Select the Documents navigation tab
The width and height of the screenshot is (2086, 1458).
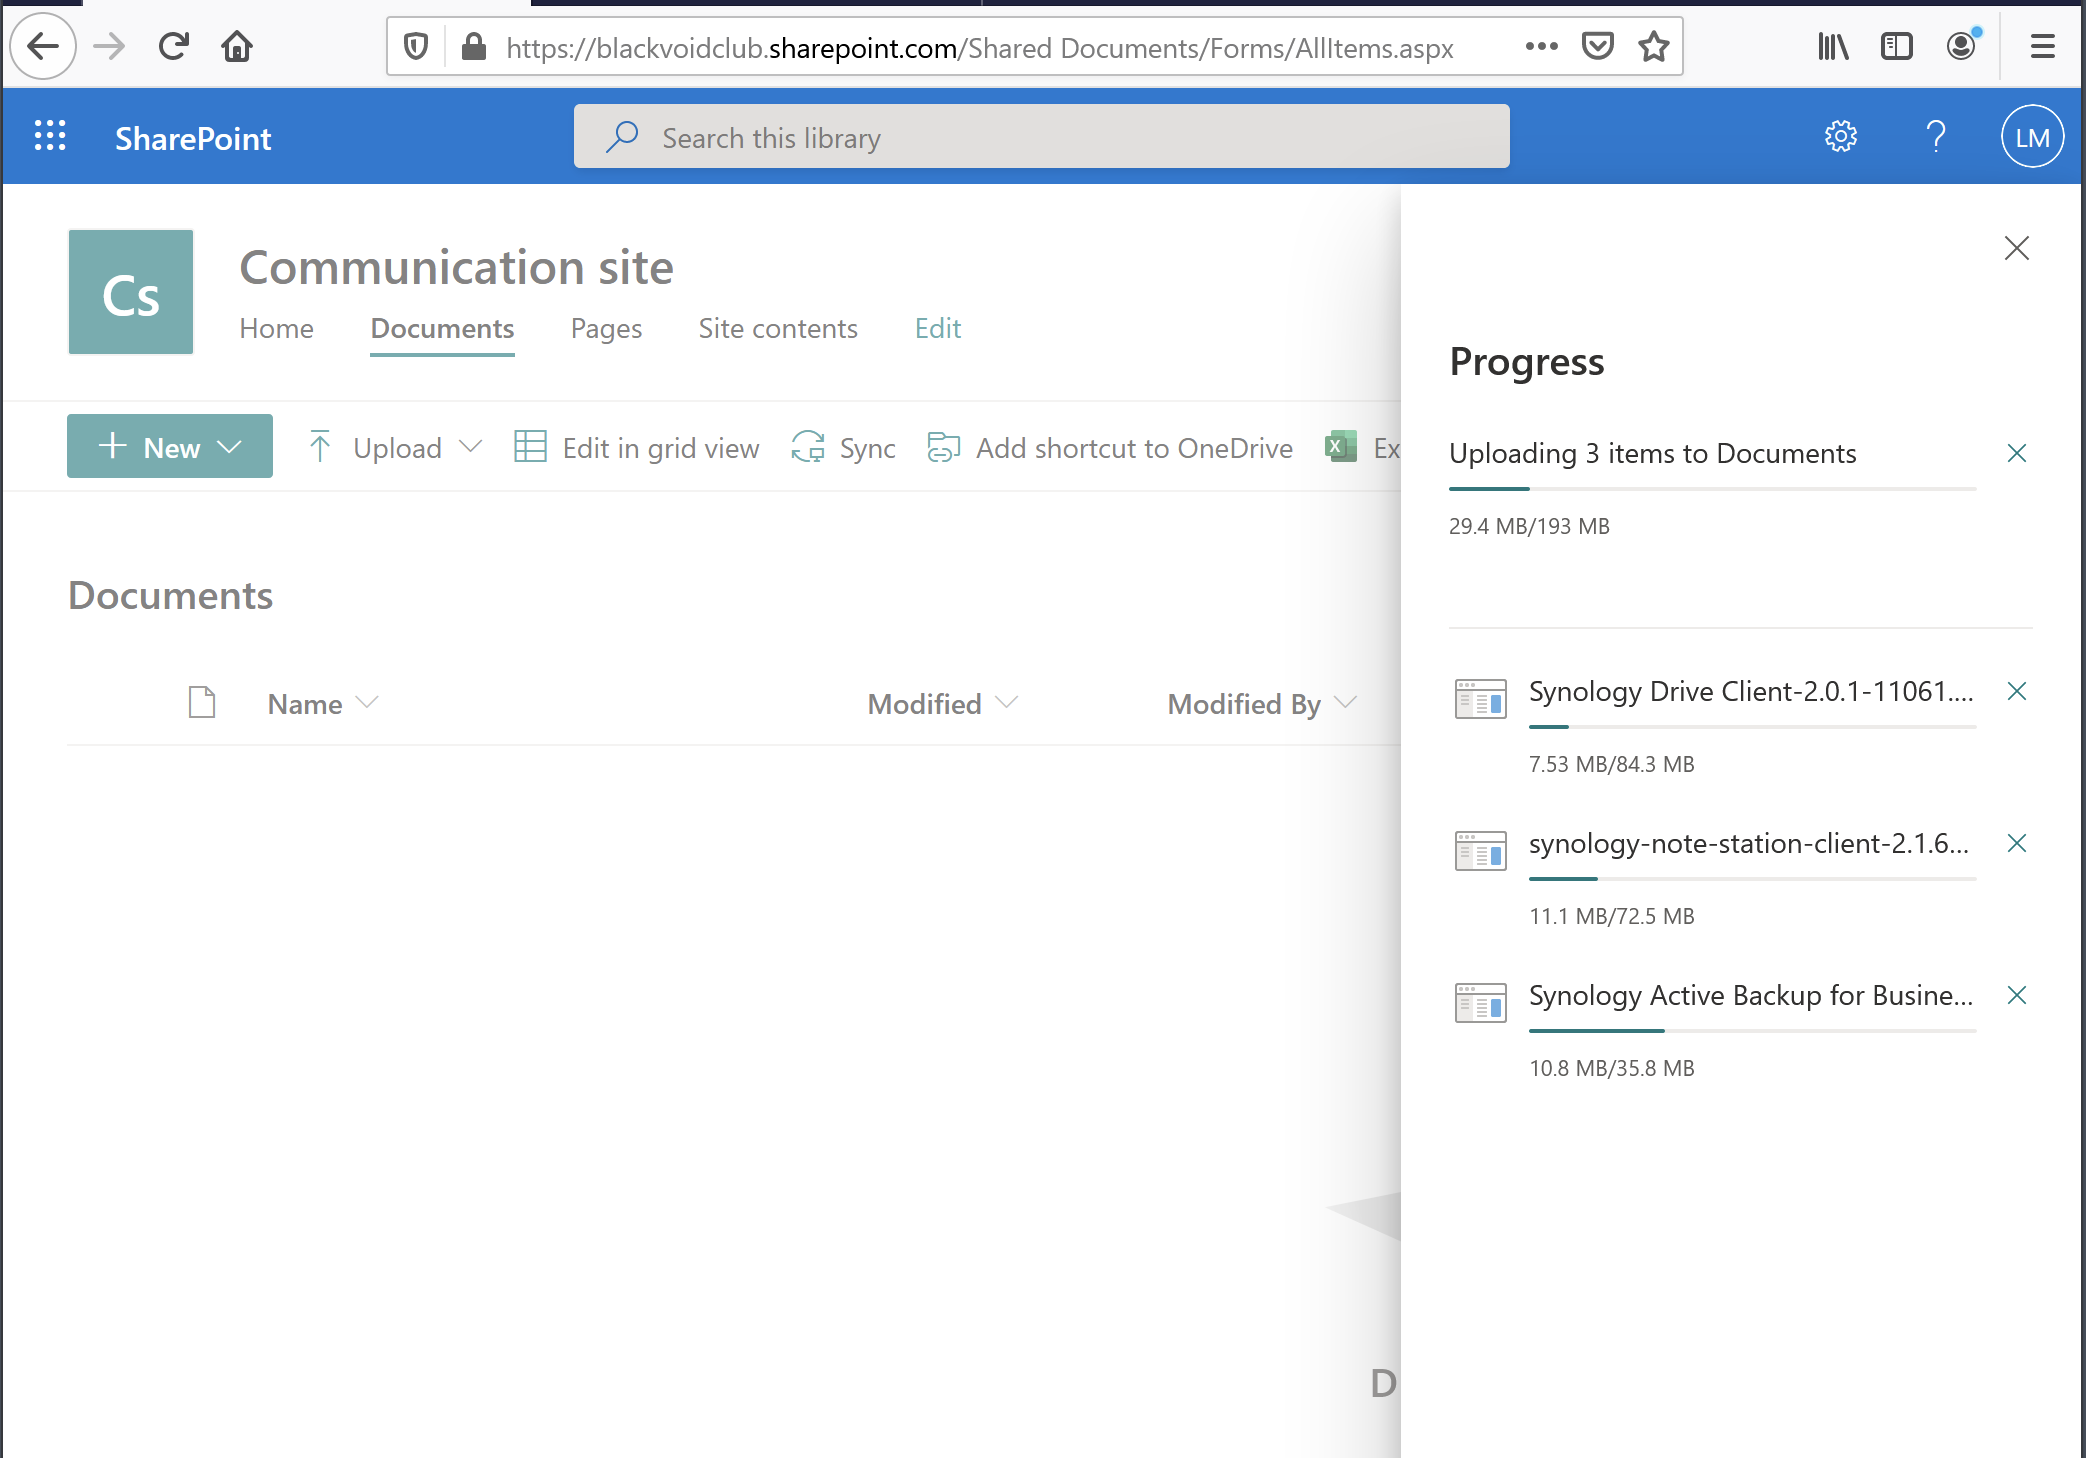[442, 328]
